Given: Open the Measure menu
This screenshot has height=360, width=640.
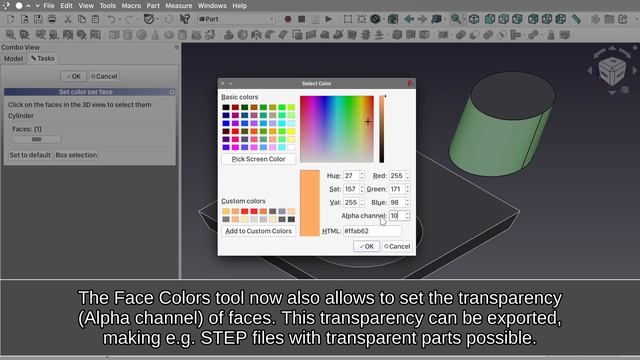Looking at the screenshot, I should [179, 6].
